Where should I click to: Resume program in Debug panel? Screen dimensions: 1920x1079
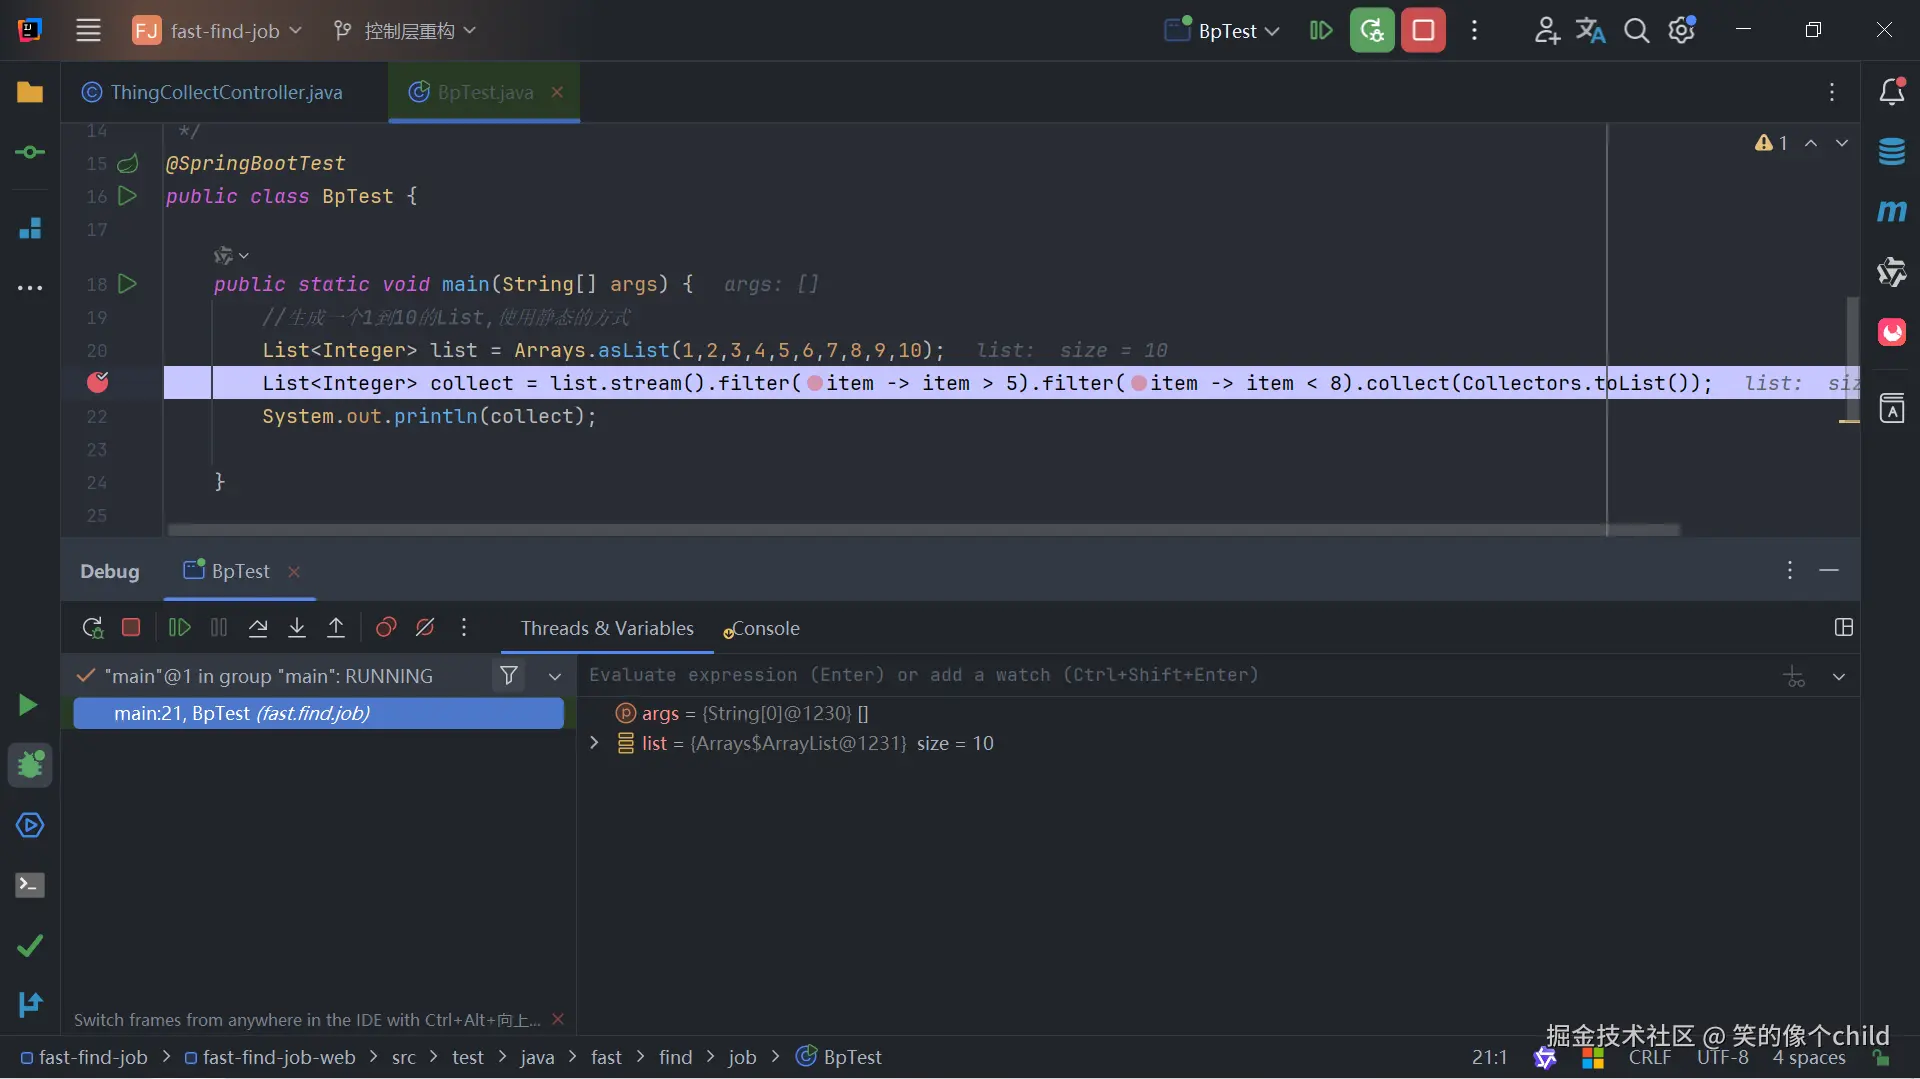[180, 627]
